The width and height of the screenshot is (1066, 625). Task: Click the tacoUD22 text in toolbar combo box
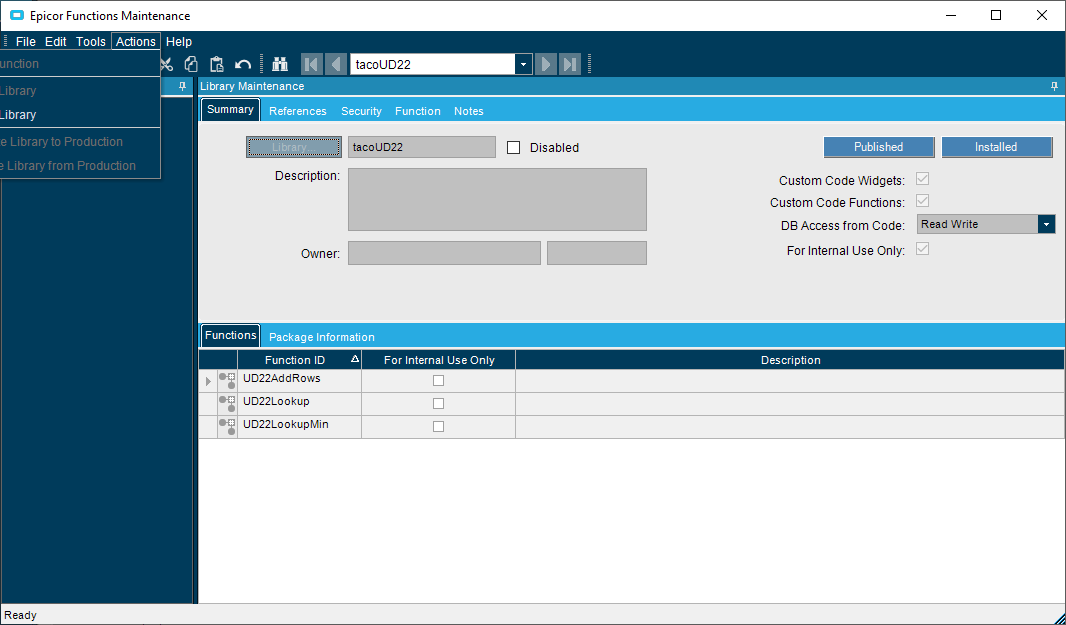(383, 65)
